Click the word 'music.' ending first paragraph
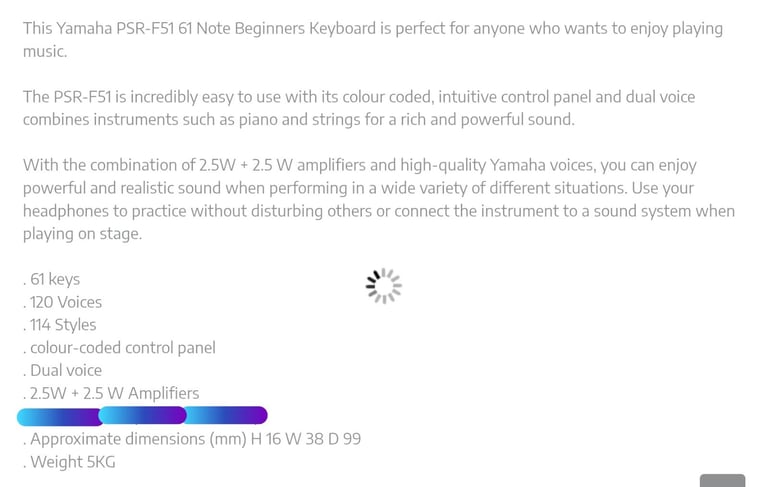The image size is (768, 487). pos(45,51)
